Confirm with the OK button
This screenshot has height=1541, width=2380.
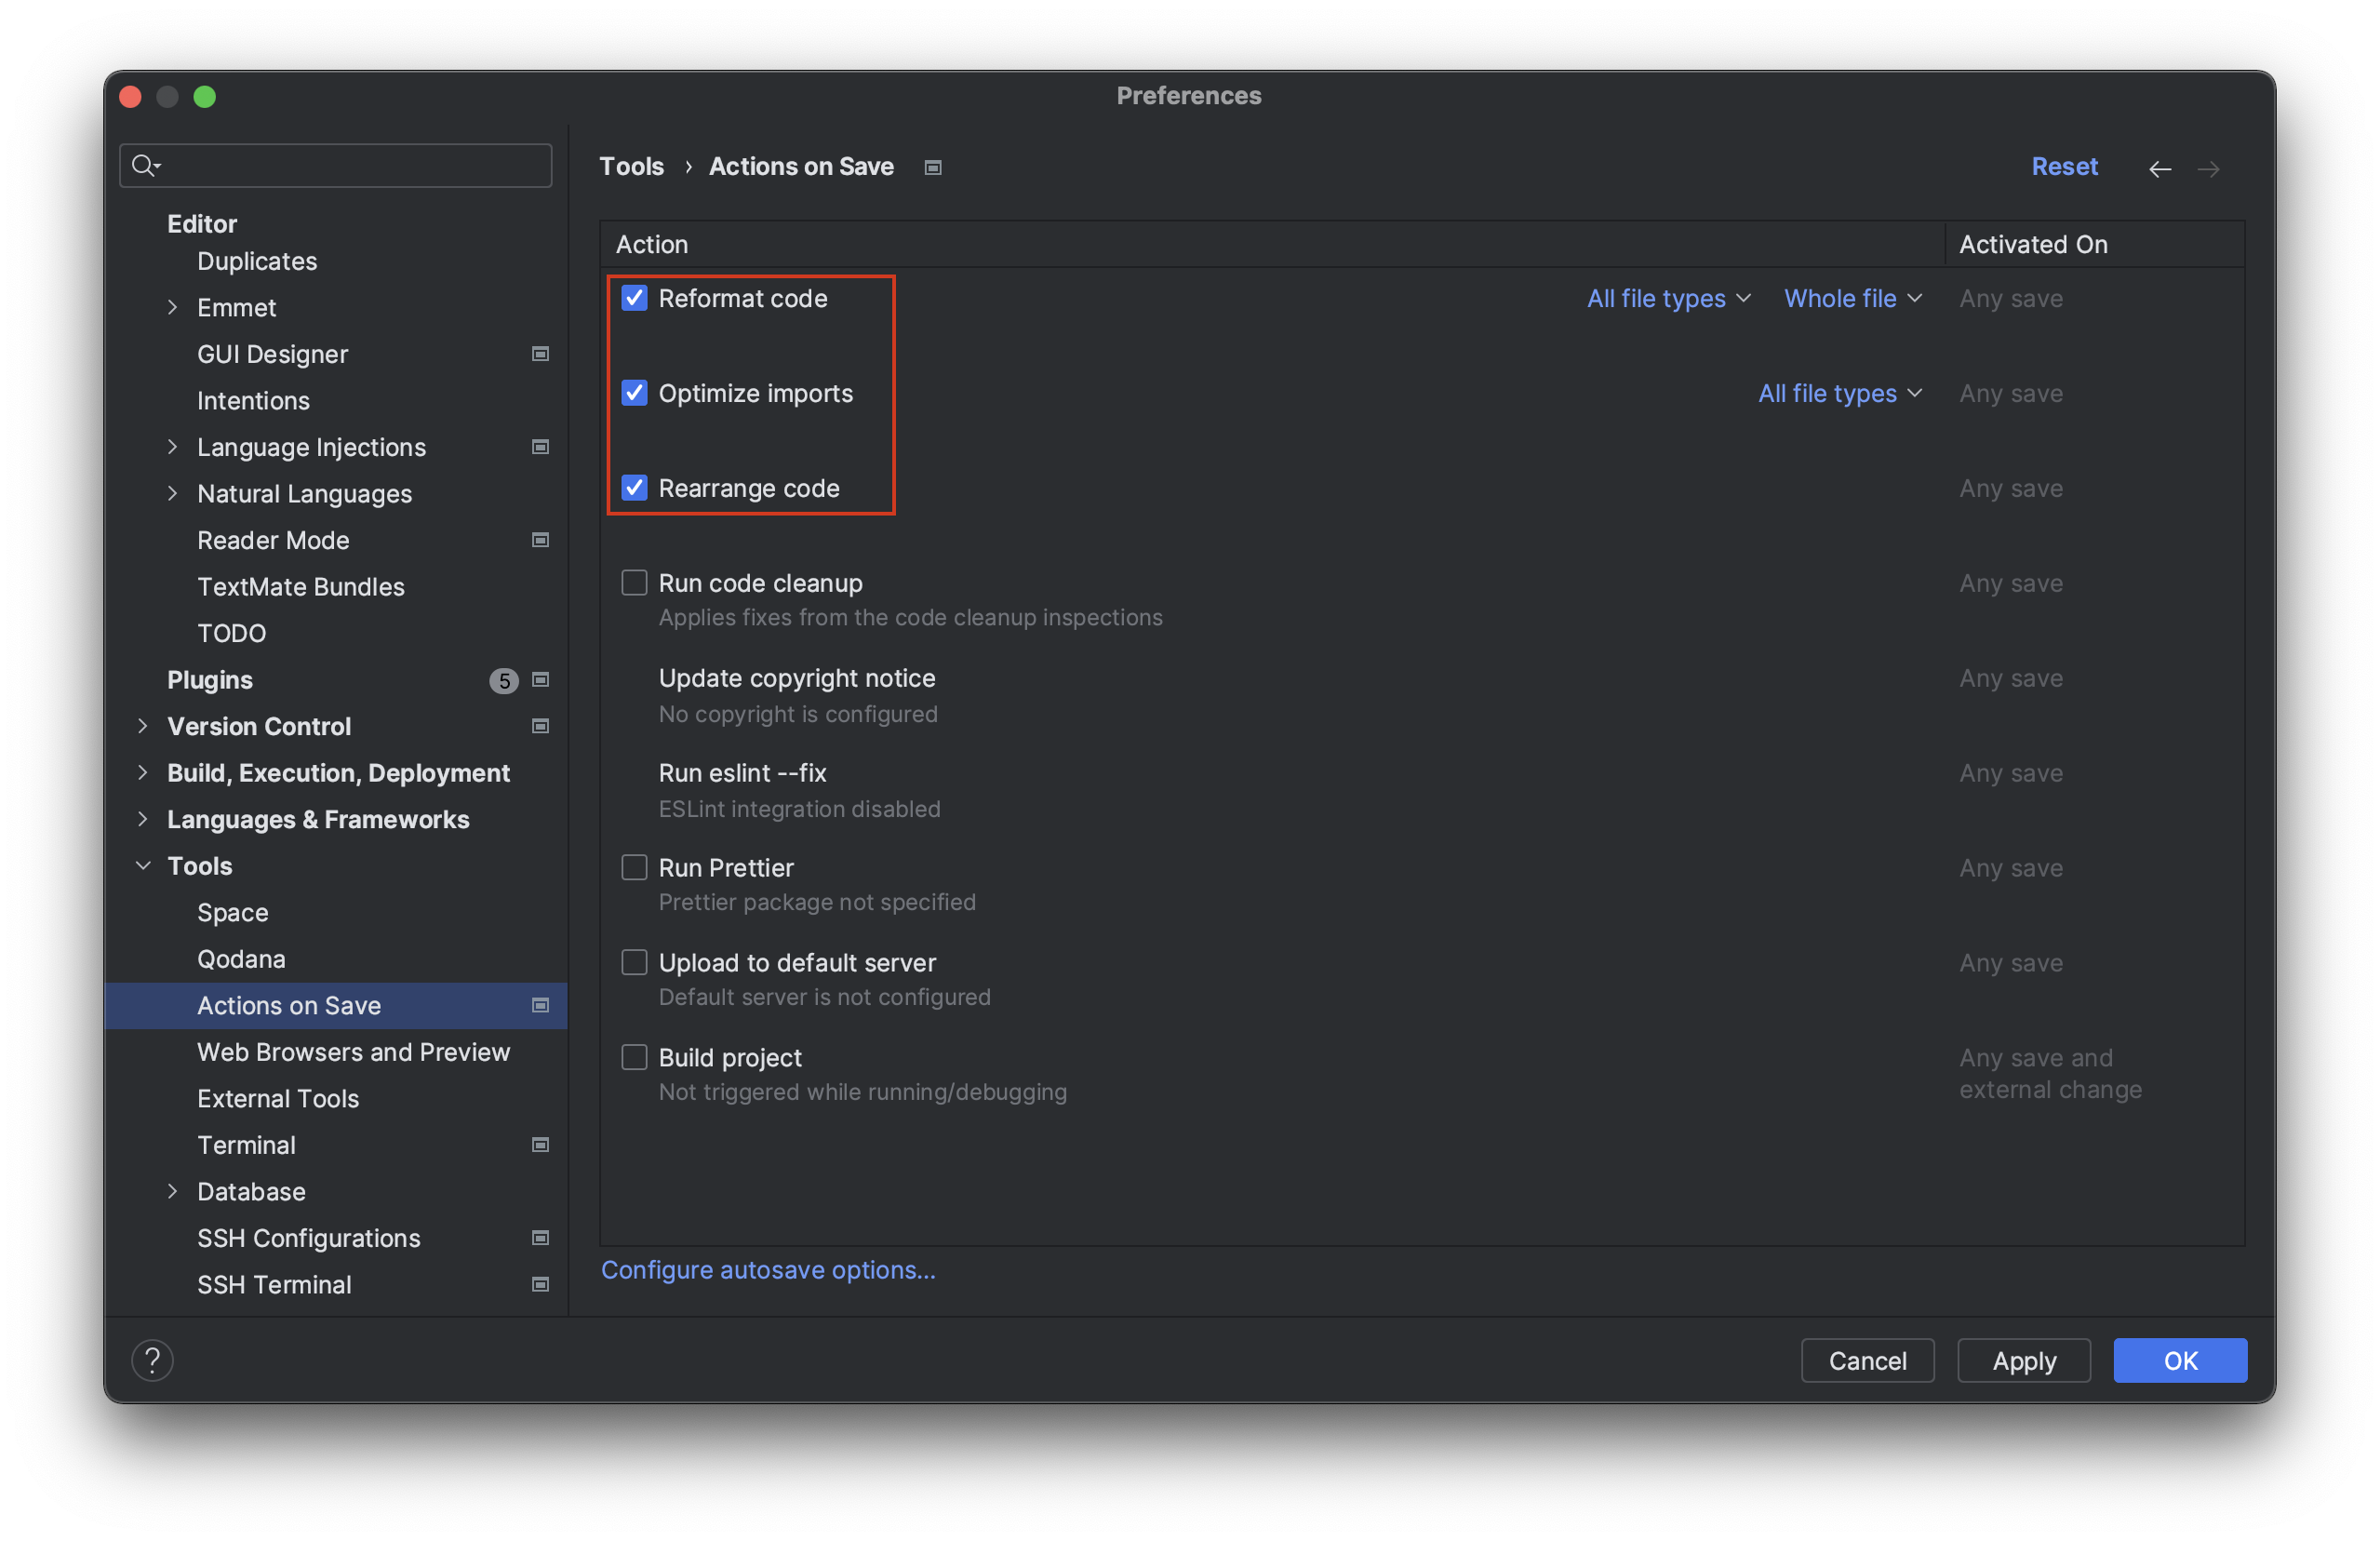click(2180, 1360)
